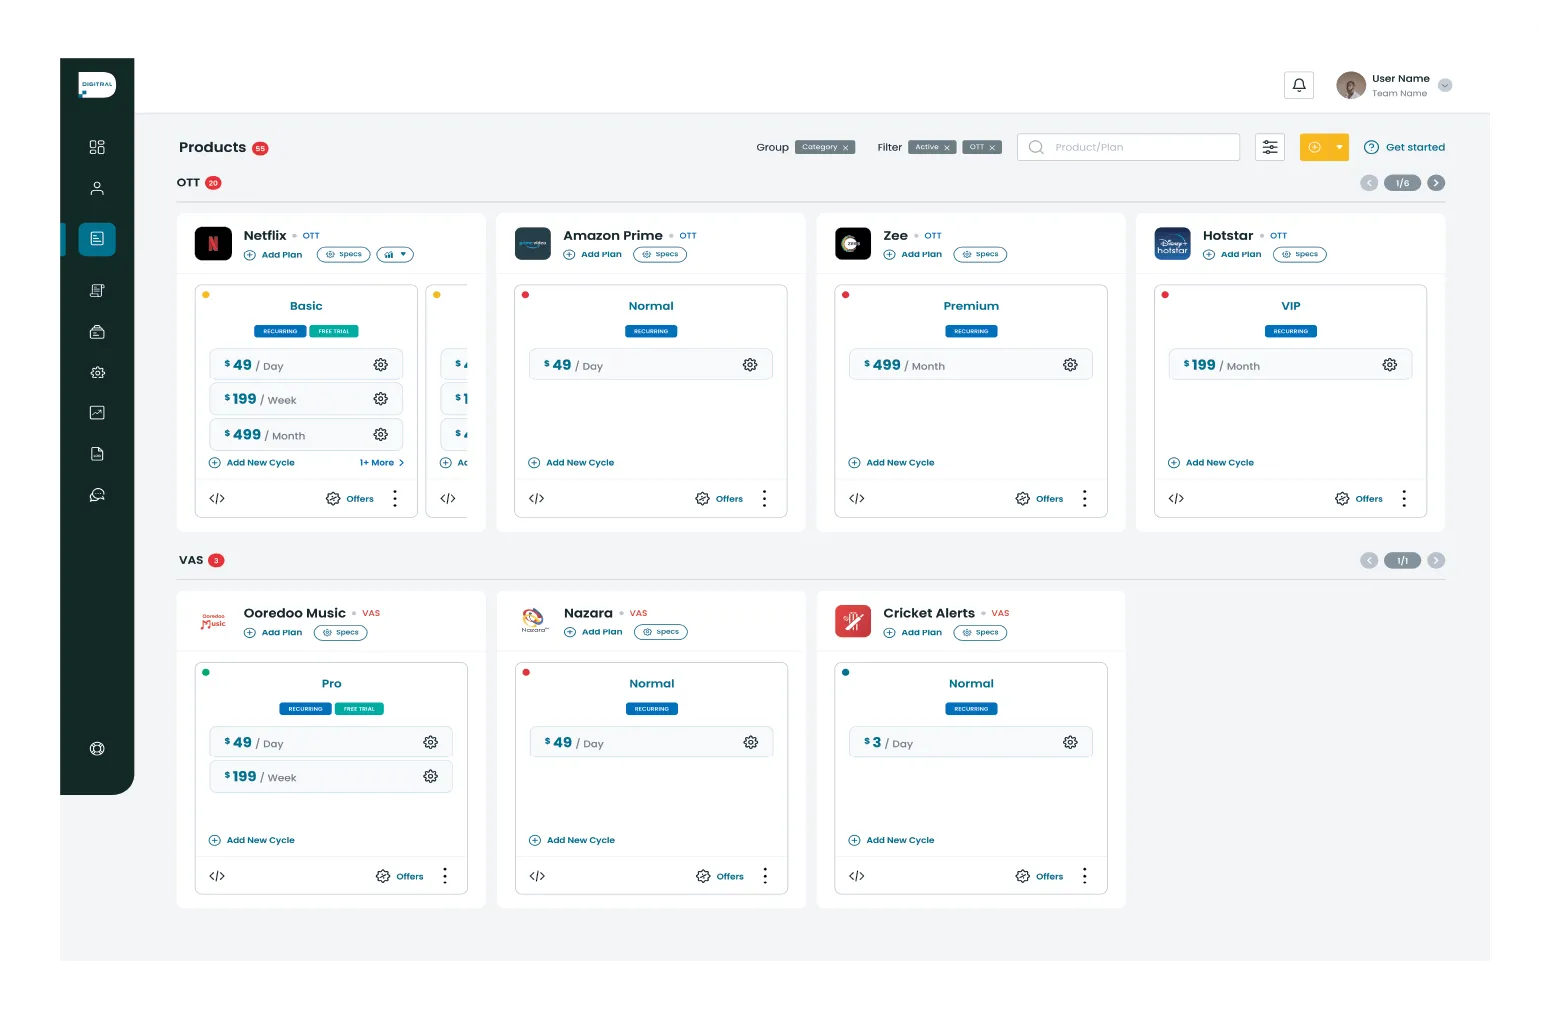1543x1009 pixels.
Task: Remove the Category group chip
Action: tap(845, 148)
